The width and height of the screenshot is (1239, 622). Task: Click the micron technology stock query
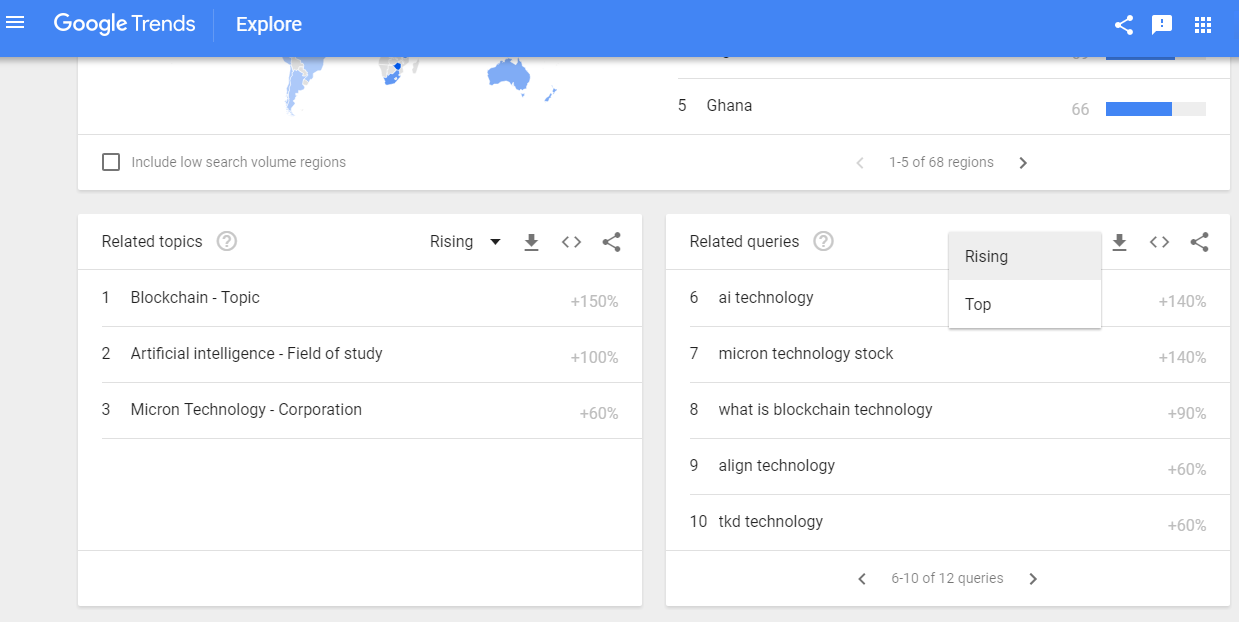point(805,354)
